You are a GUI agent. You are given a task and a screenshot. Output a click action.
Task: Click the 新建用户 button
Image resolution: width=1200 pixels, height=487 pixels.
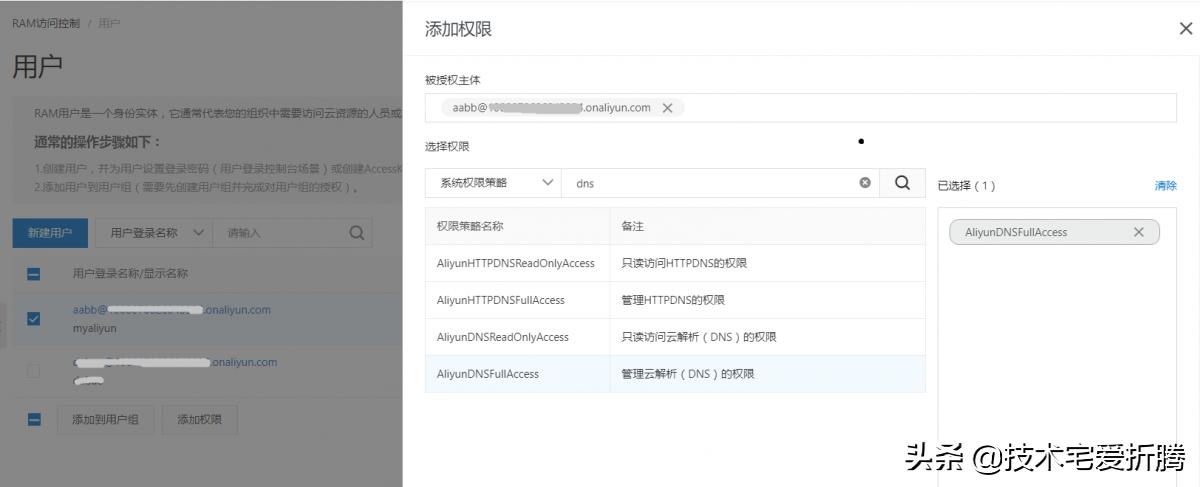click(50, 233)
